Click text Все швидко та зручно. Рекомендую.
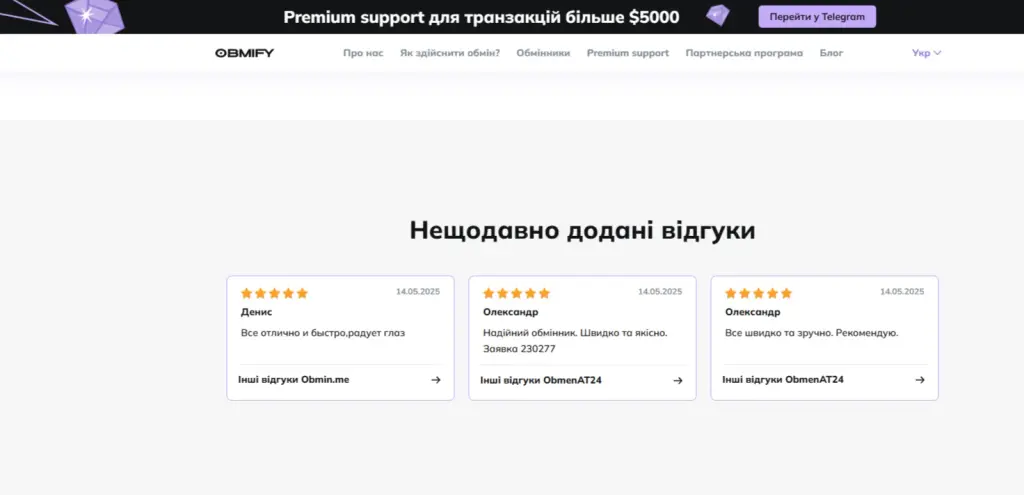The image size is (1024, 495). click(812, 333)
